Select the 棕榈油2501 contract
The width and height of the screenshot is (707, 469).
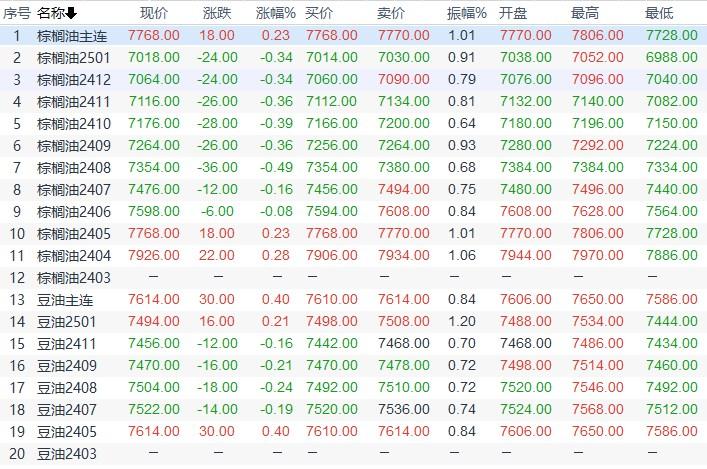[x=74, y=58]
